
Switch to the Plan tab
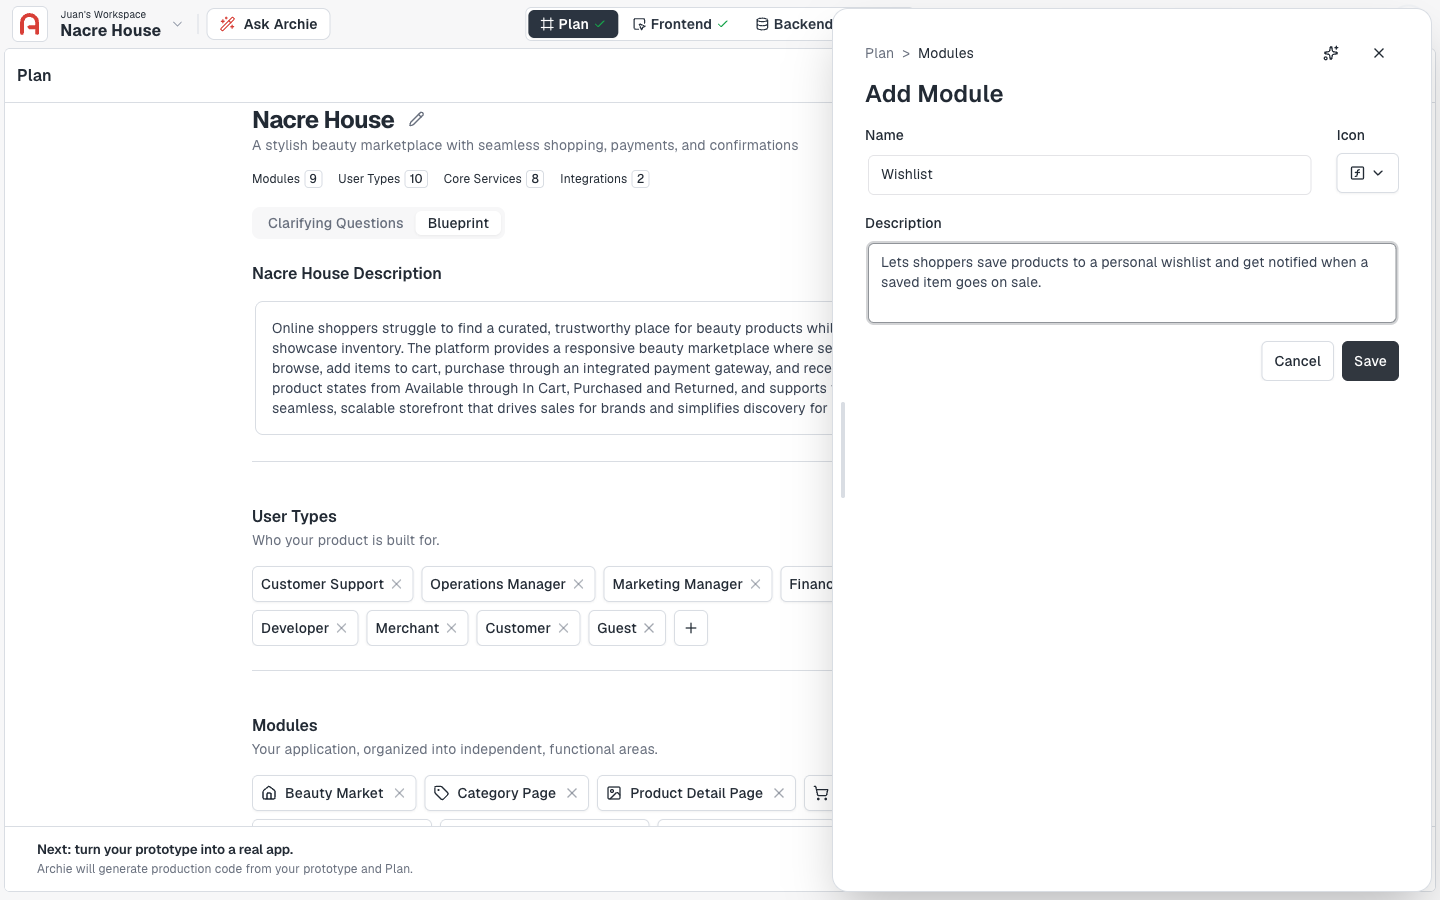573,24
